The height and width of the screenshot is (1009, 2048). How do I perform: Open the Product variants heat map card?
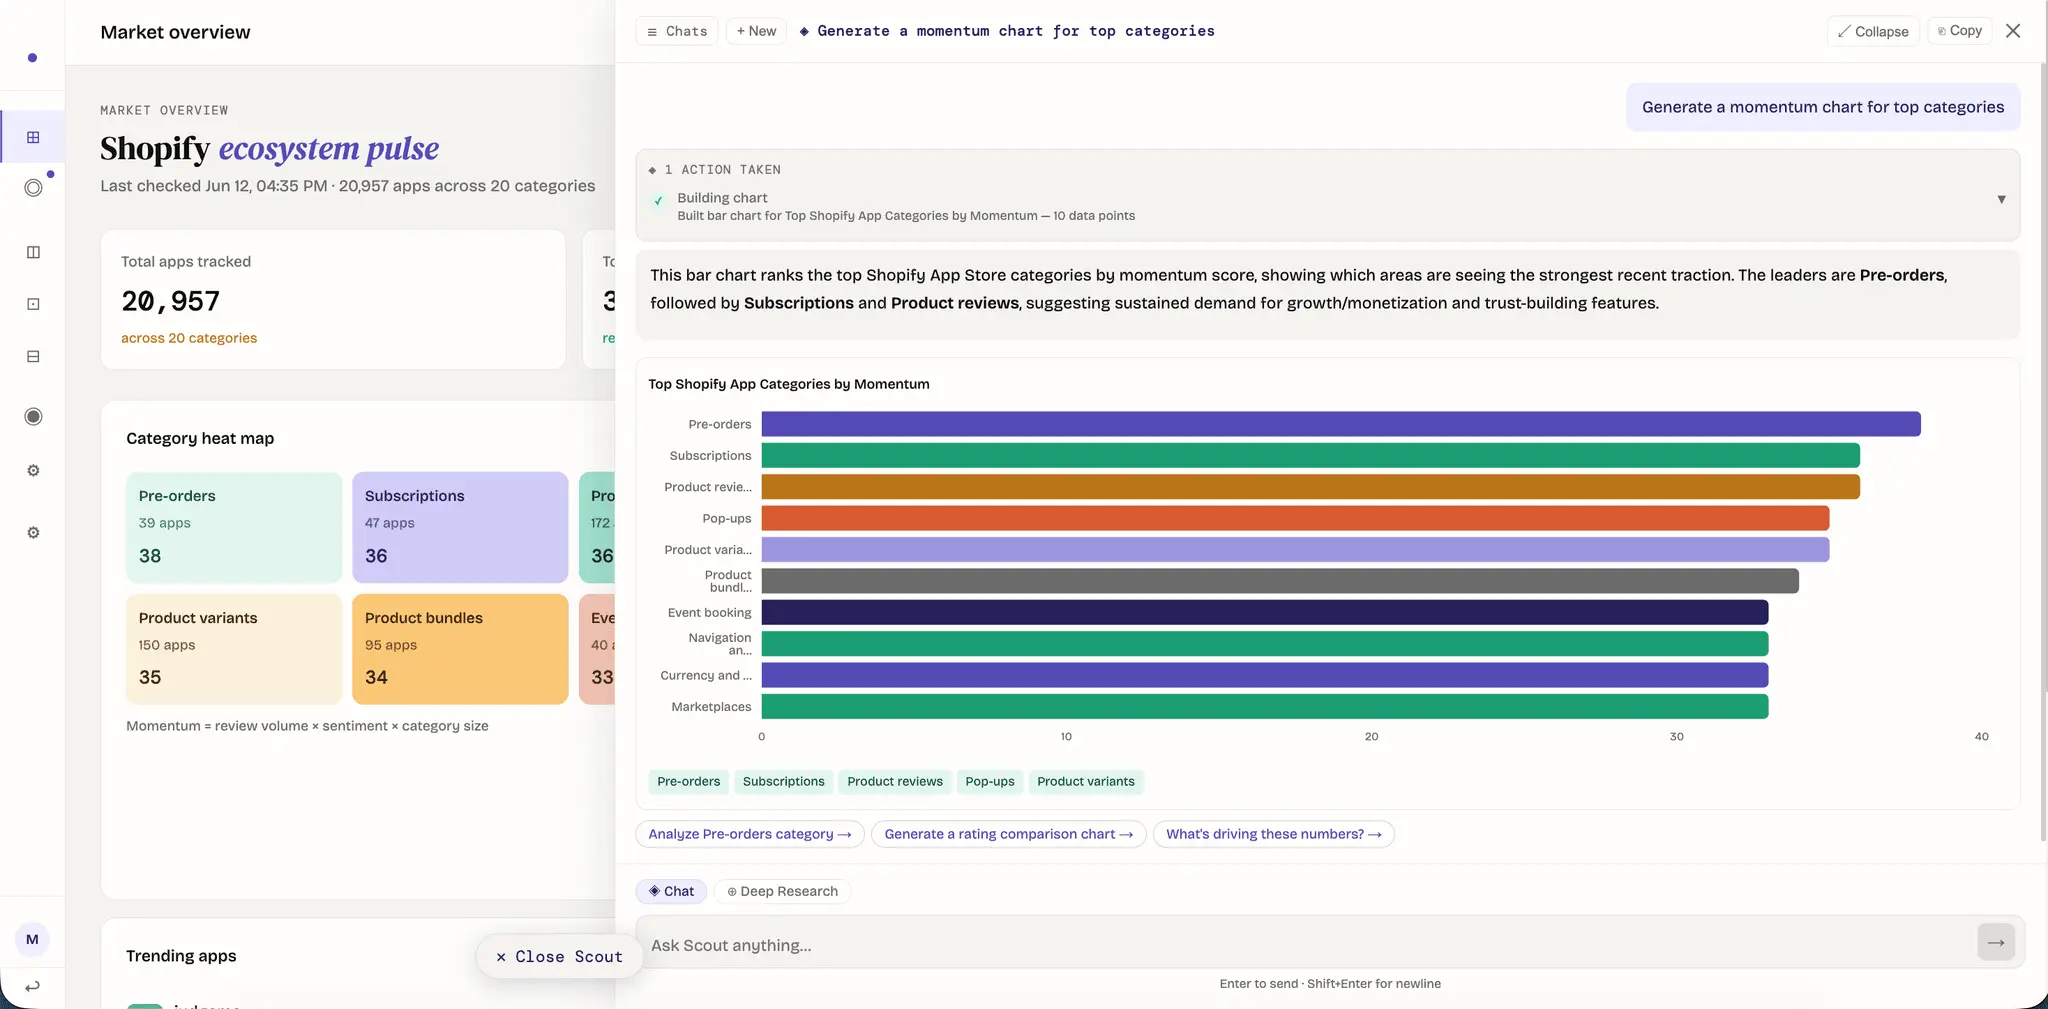pyautogui.click(x=234, y=649)
